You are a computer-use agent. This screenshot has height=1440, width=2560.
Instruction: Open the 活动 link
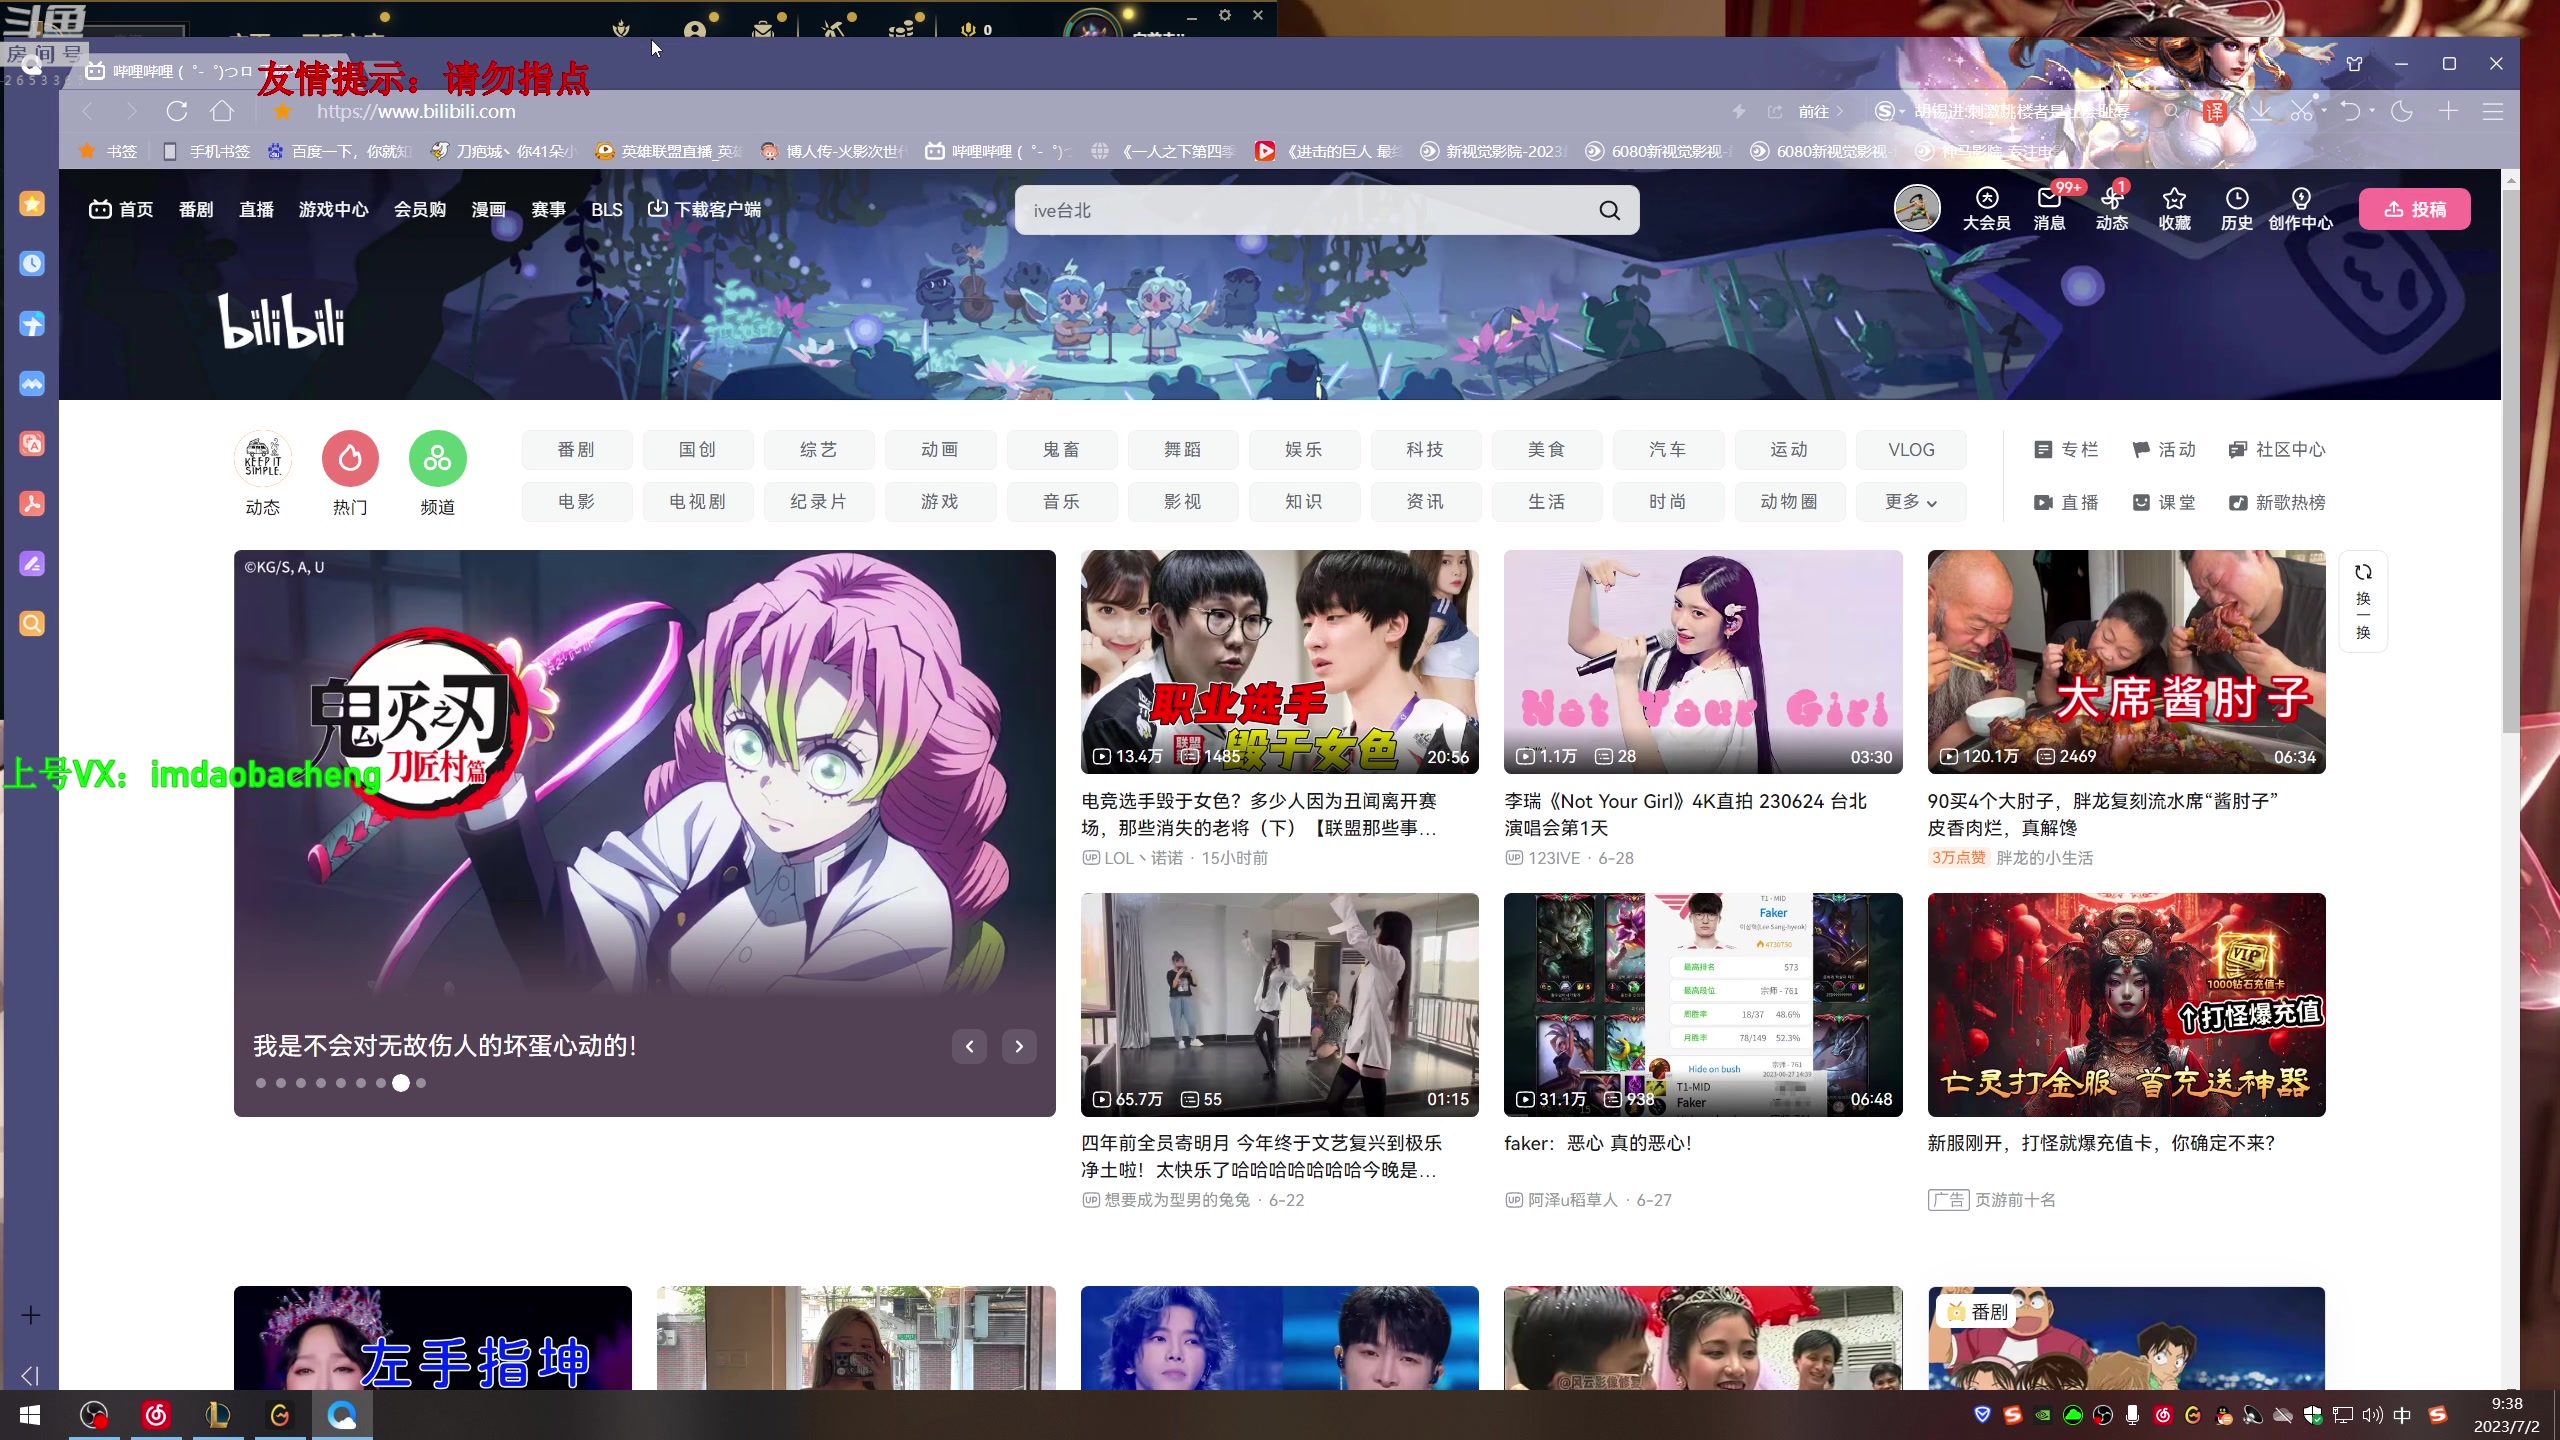pos(2164,450)
